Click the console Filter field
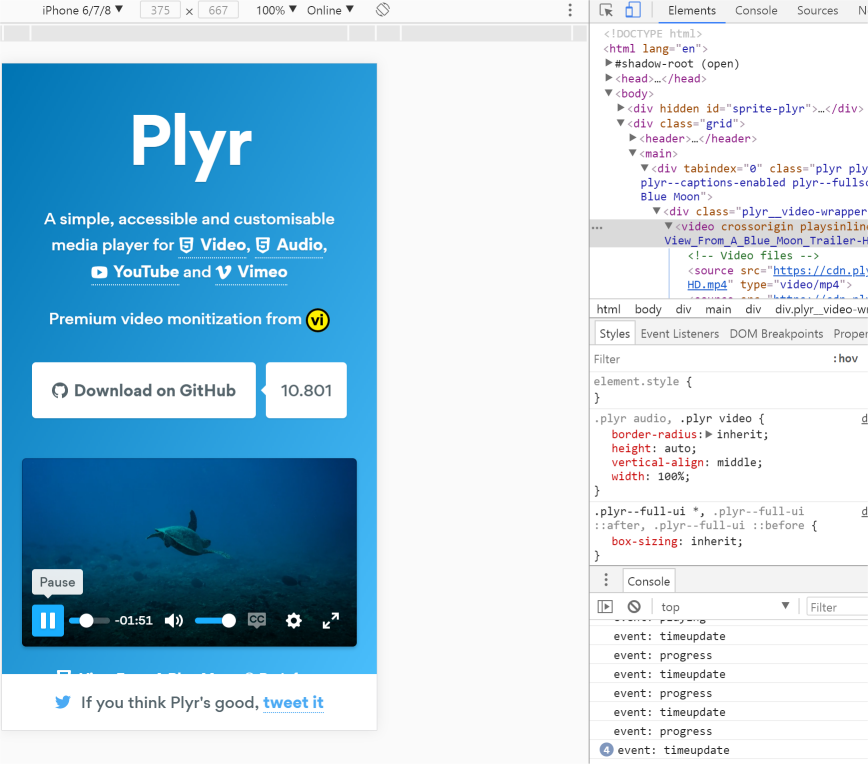 837,607
